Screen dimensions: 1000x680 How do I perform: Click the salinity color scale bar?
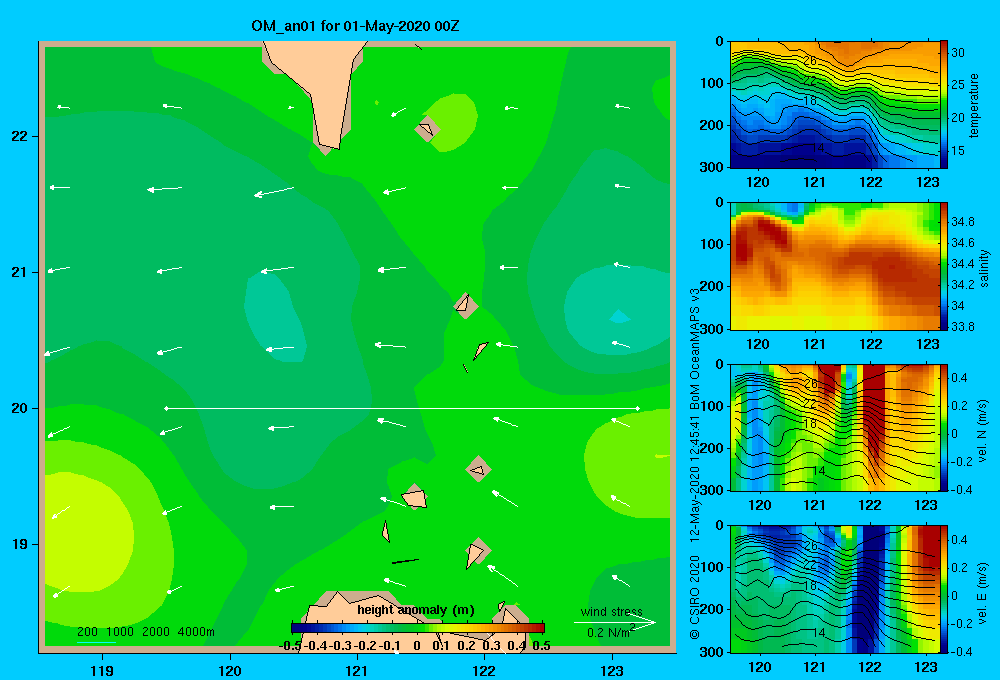pyautogui.click(x=944, y=267)
